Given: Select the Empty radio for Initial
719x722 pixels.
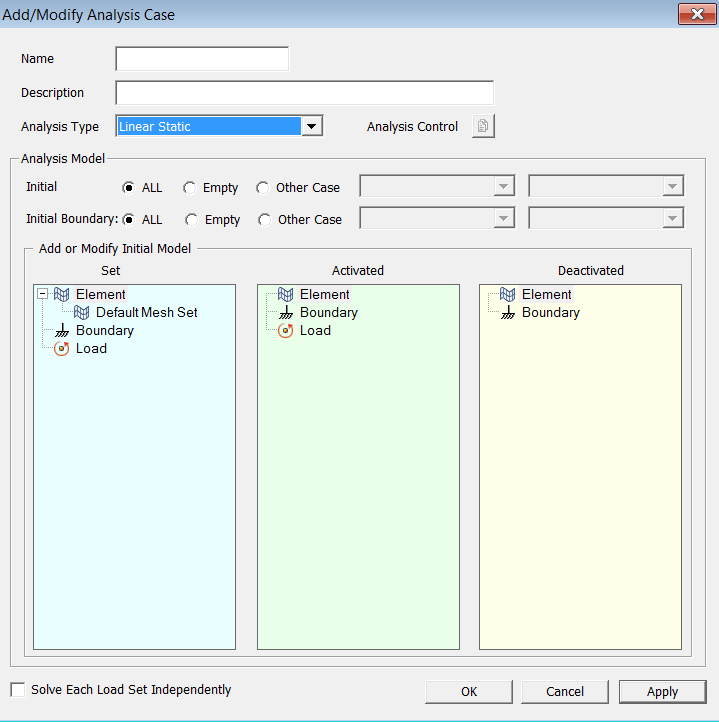Looking at the screenshot, I should point(189,188).
